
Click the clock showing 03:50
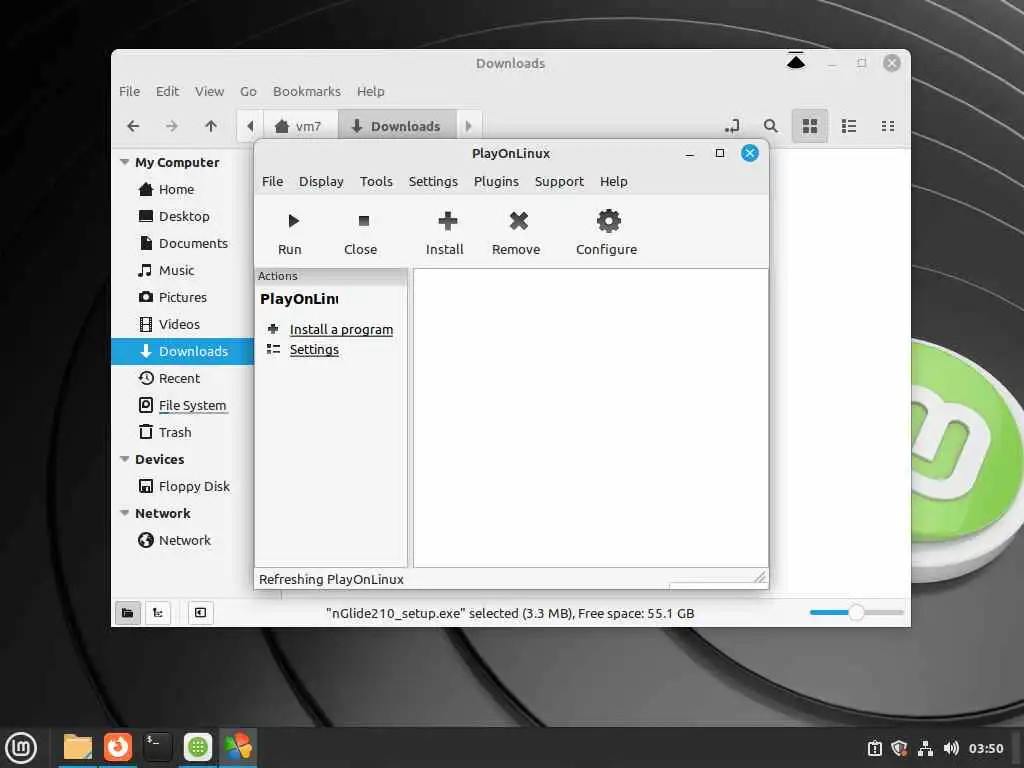(x=985, y=748)
